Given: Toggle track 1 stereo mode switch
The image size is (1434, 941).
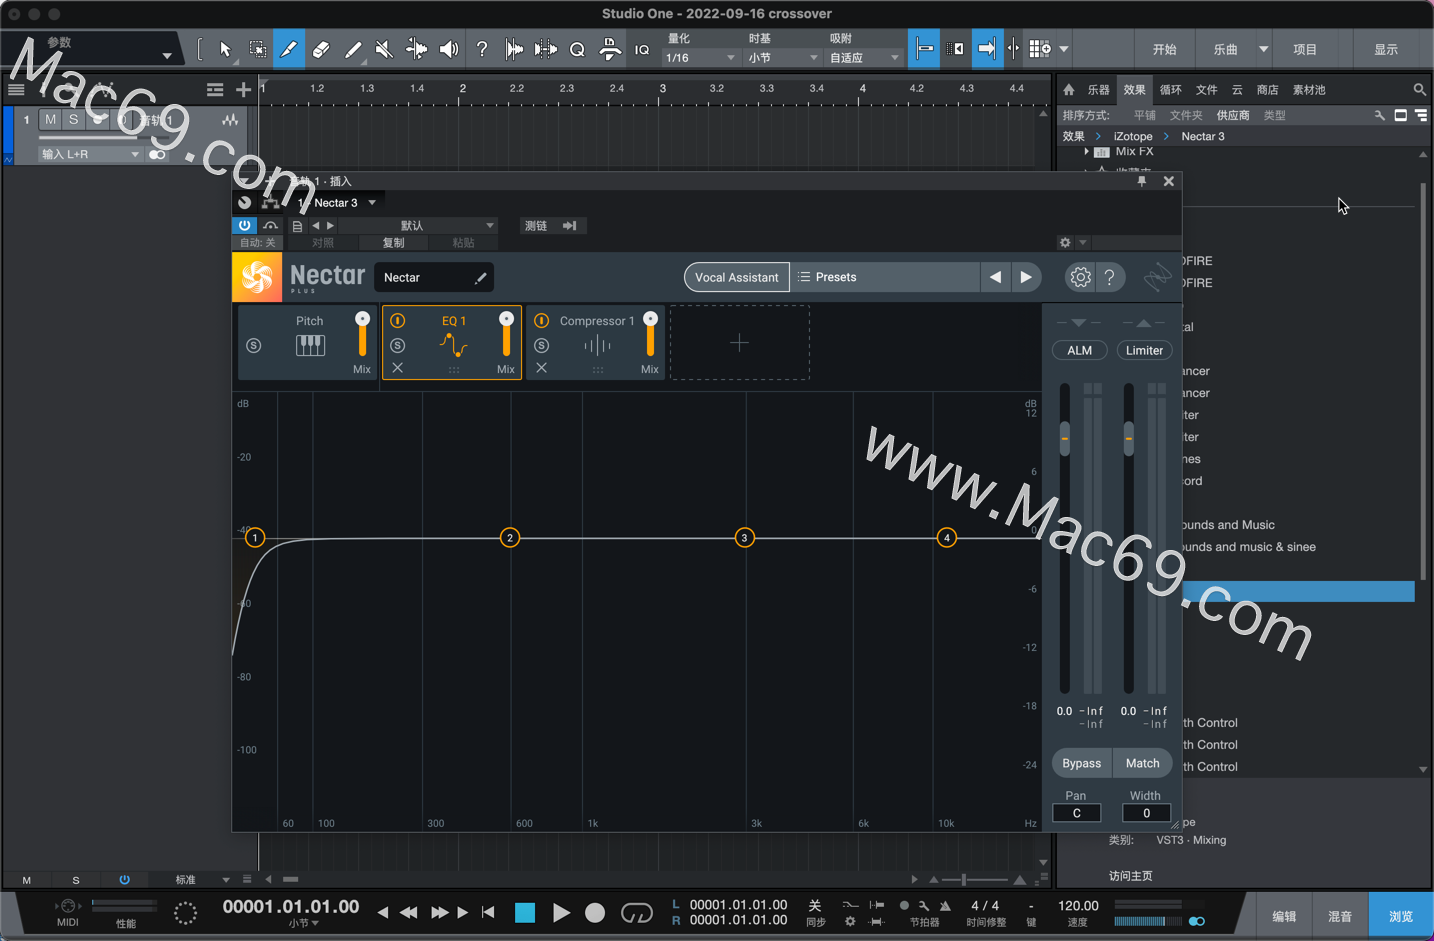Looking at the screenshot, I should (157, 155).
